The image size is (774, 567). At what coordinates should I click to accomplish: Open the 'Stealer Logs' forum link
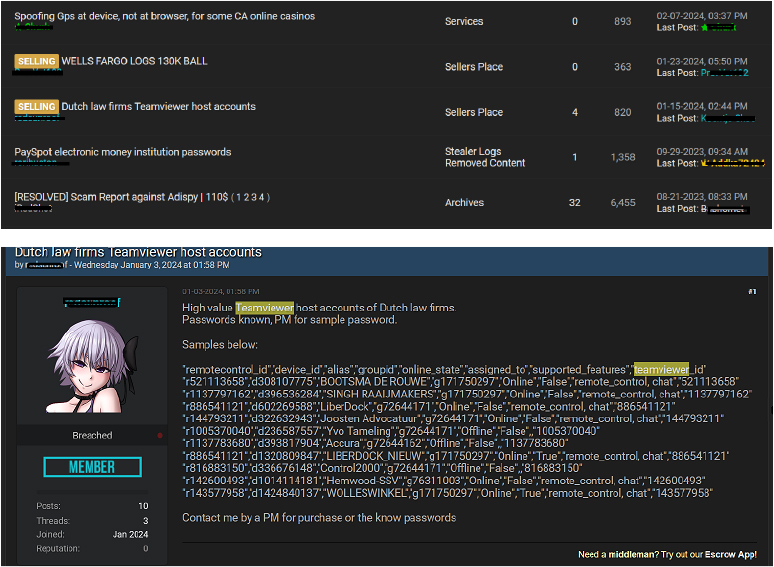pyautogui.click(x=473, y=151)
